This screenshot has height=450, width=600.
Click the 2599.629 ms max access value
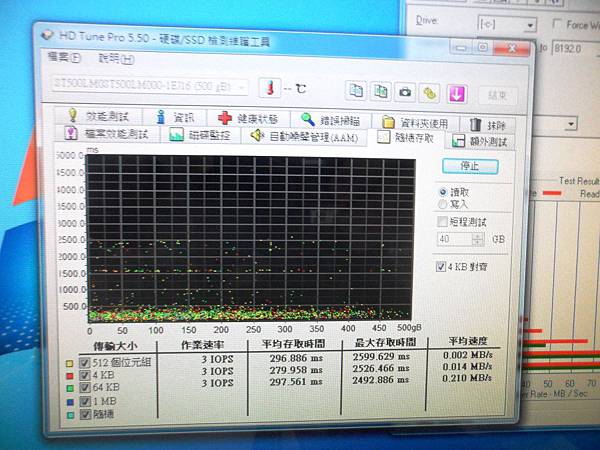coord(381,357)
